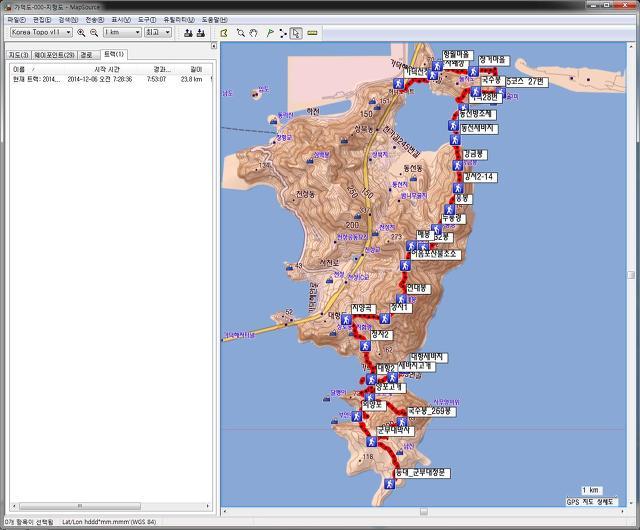Click the hiker waypoint icon beside 정거마을
The image size is (640, 530).
pos(473,71)
